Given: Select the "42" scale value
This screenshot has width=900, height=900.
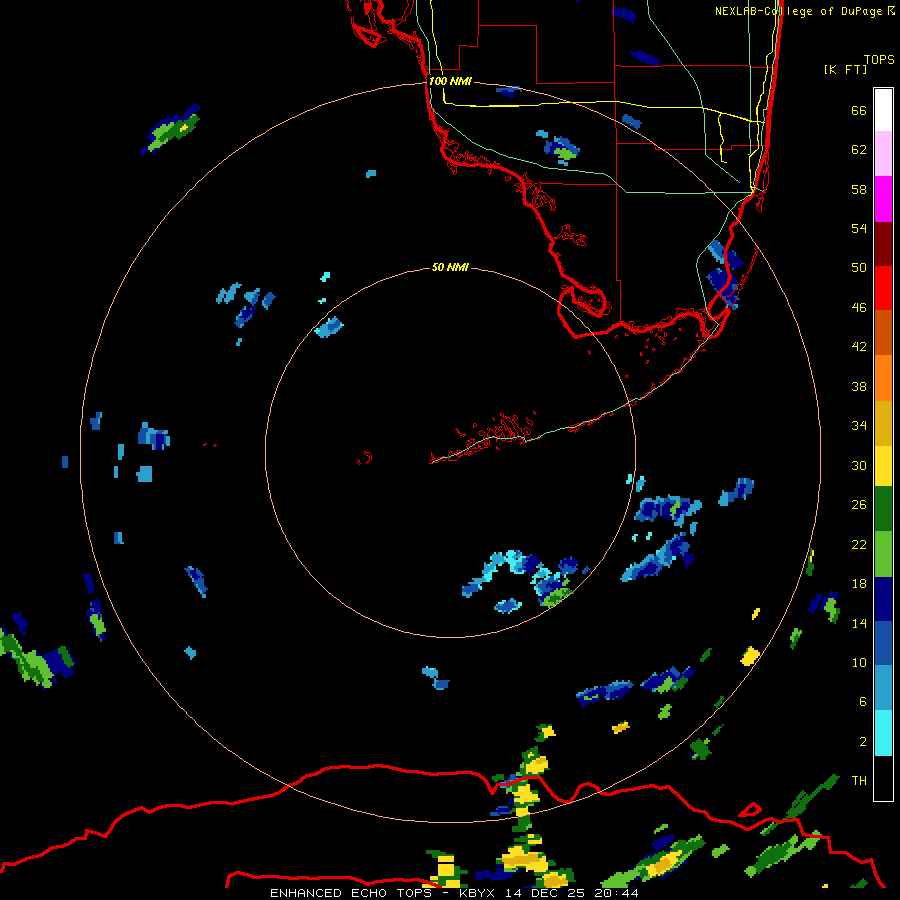Looking at the screenshot, I should pos(859,347).
